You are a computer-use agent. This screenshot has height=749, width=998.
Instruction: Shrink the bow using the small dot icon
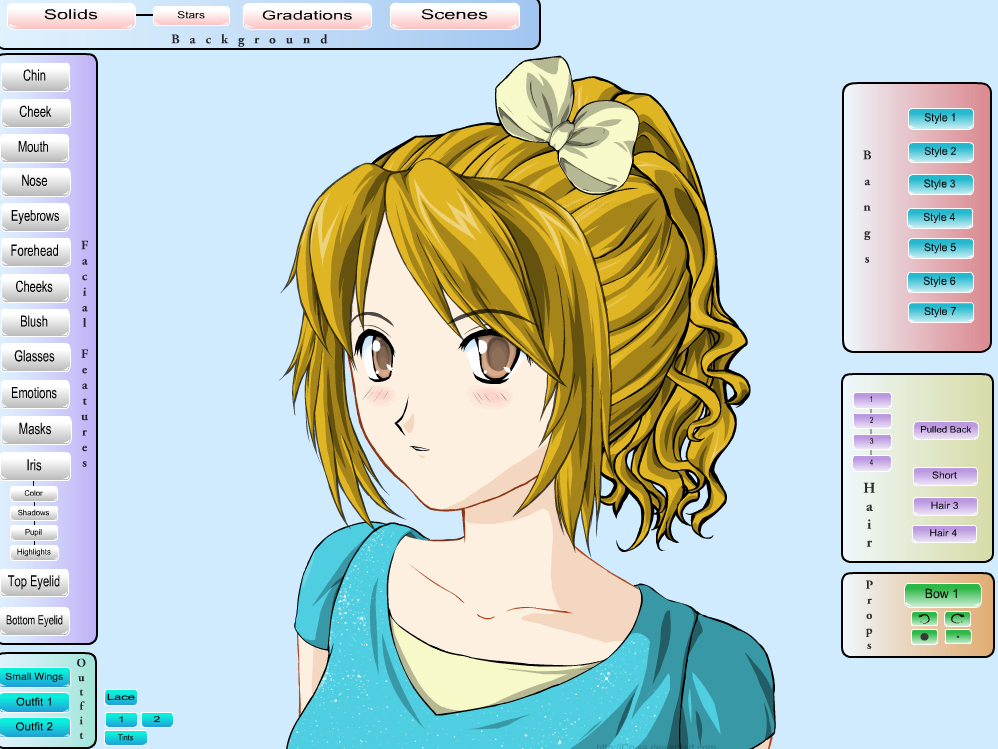(x=957, y=636)
